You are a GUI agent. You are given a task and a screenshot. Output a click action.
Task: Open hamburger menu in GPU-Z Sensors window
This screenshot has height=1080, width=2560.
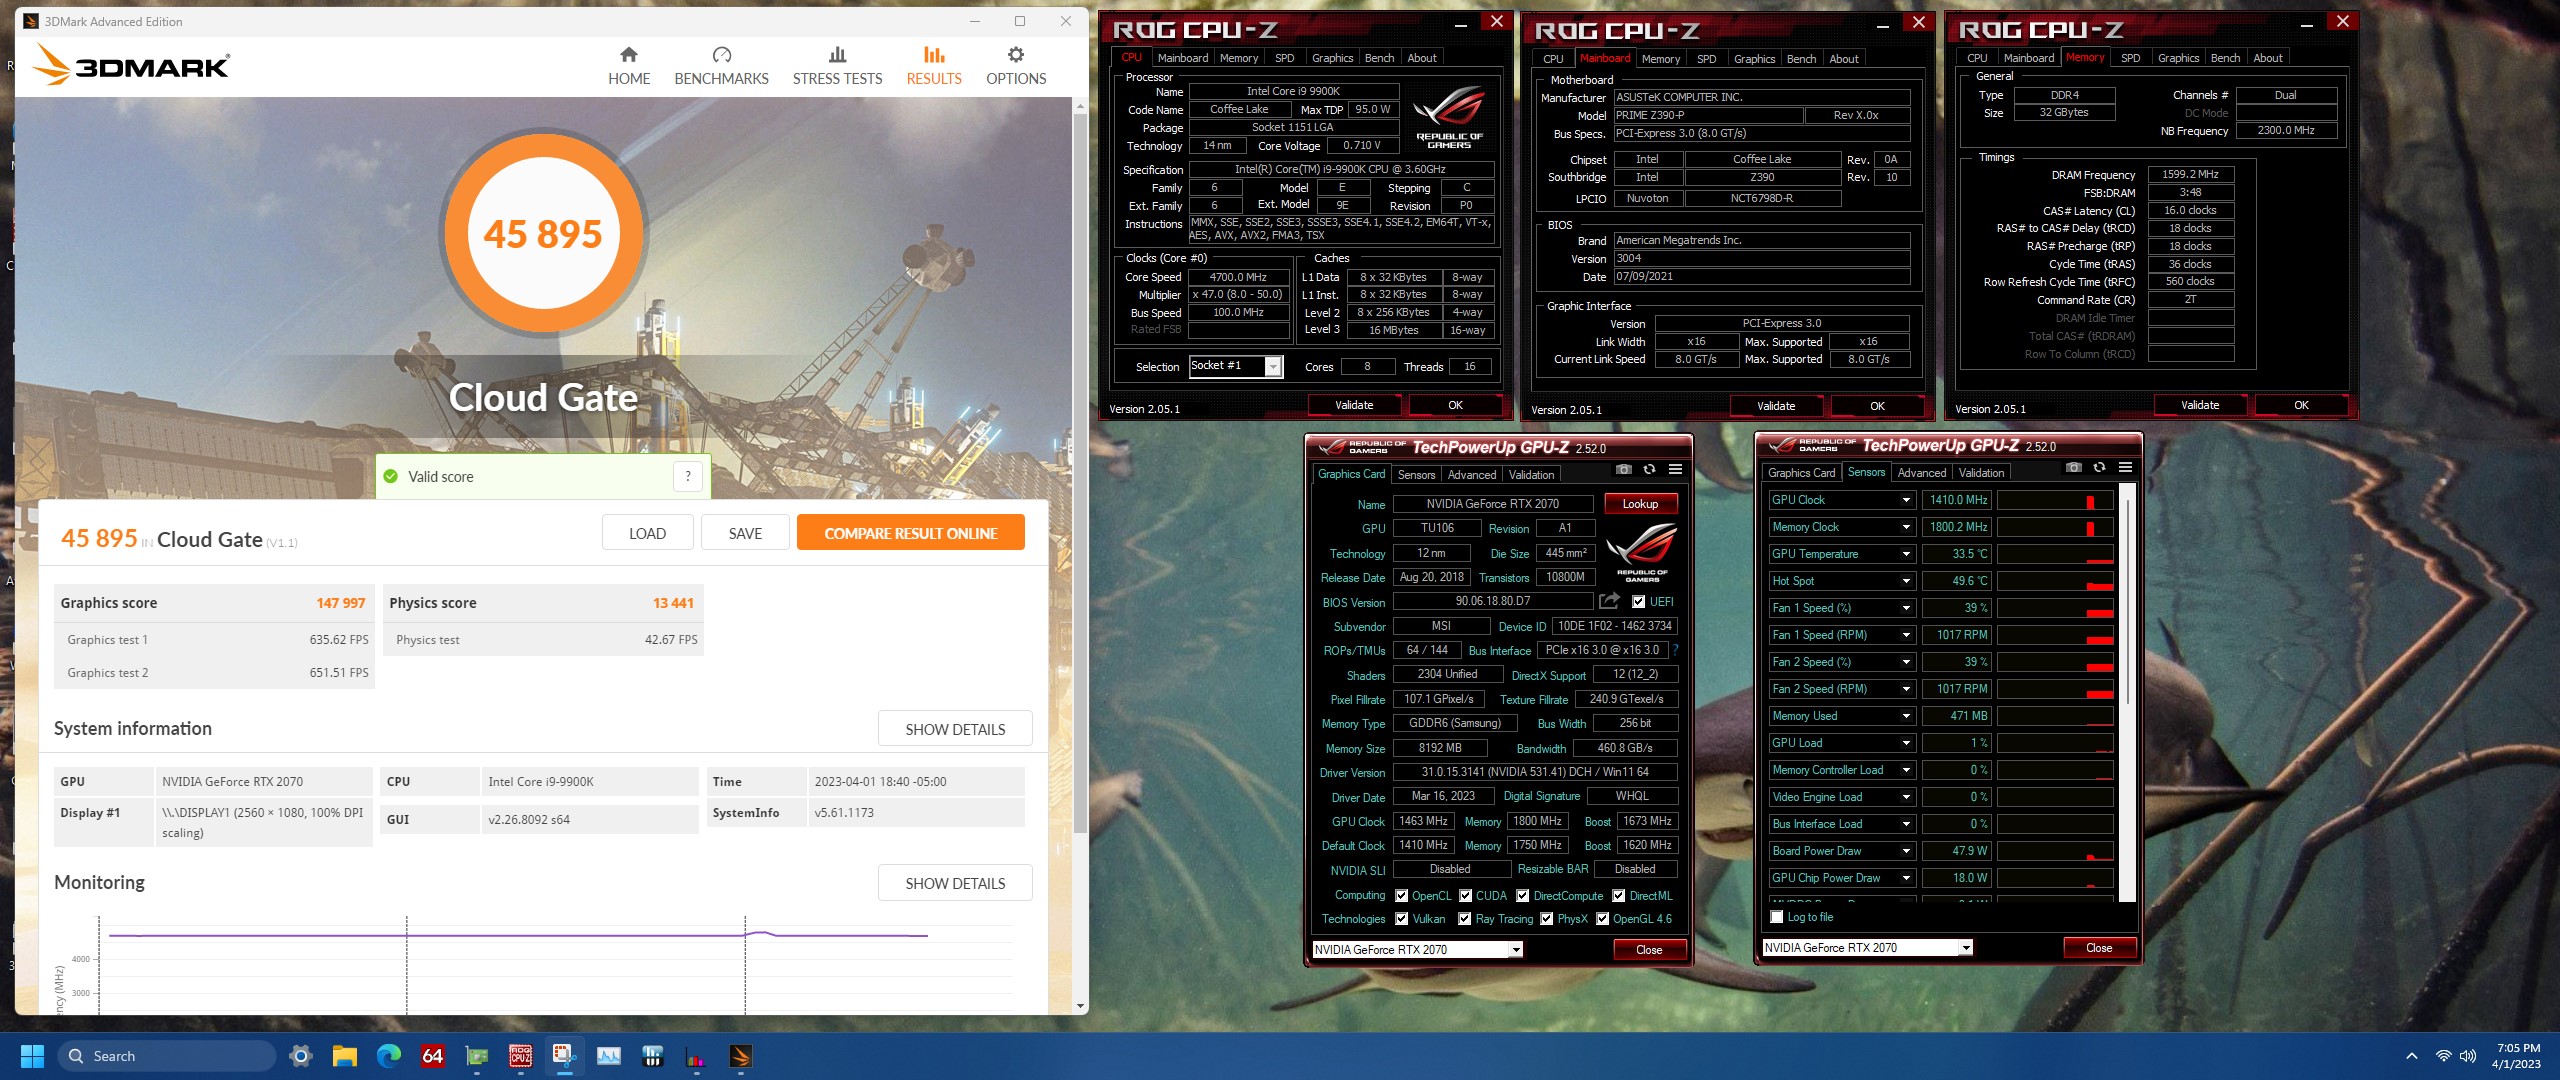click(2125, 467)
